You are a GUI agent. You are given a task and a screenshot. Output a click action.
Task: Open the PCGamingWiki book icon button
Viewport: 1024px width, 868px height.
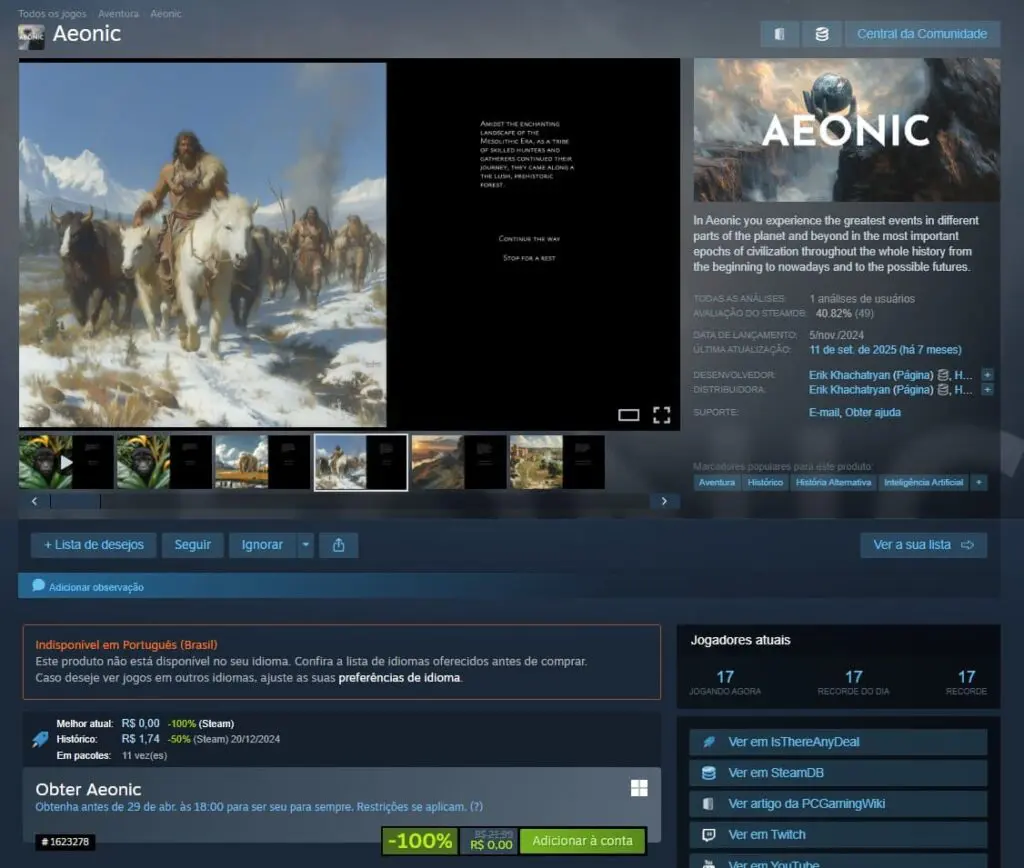click(x=780, y=34)
